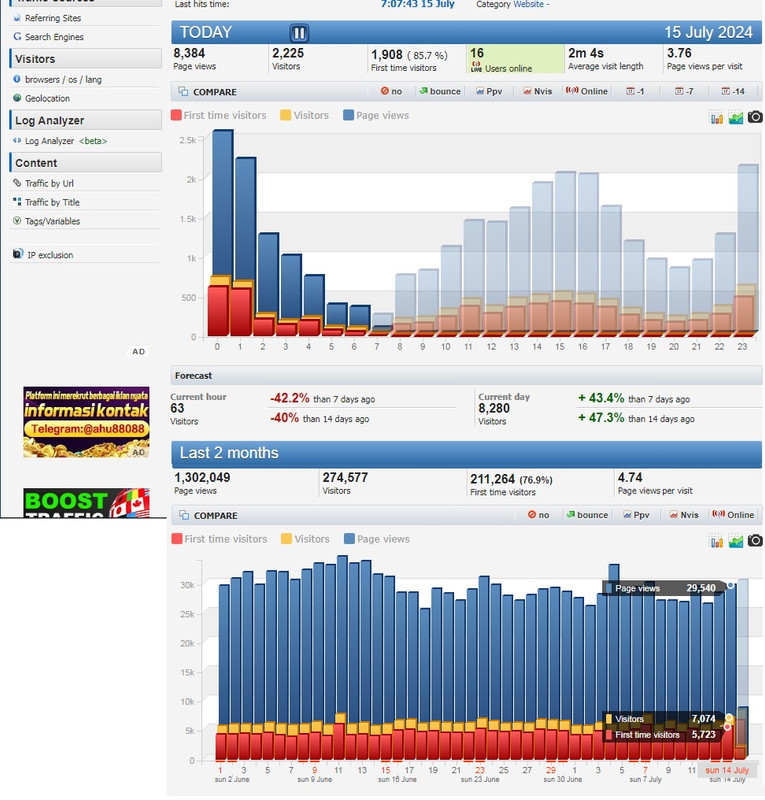The image size is (765, 800).
Task: Toggle the Visitors series in today's chart legend
Action: coord(304,115)
